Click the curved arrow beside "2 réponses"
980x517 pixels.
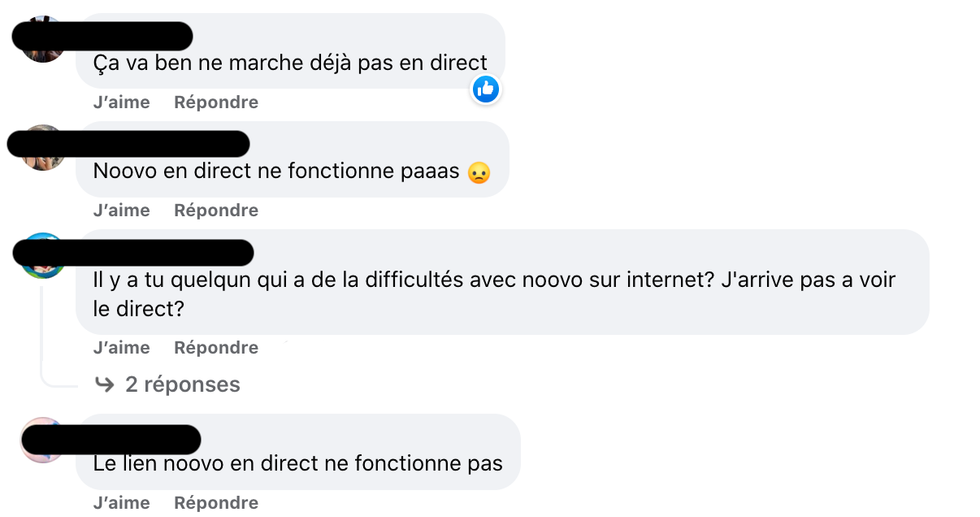[x=104, y=384]
